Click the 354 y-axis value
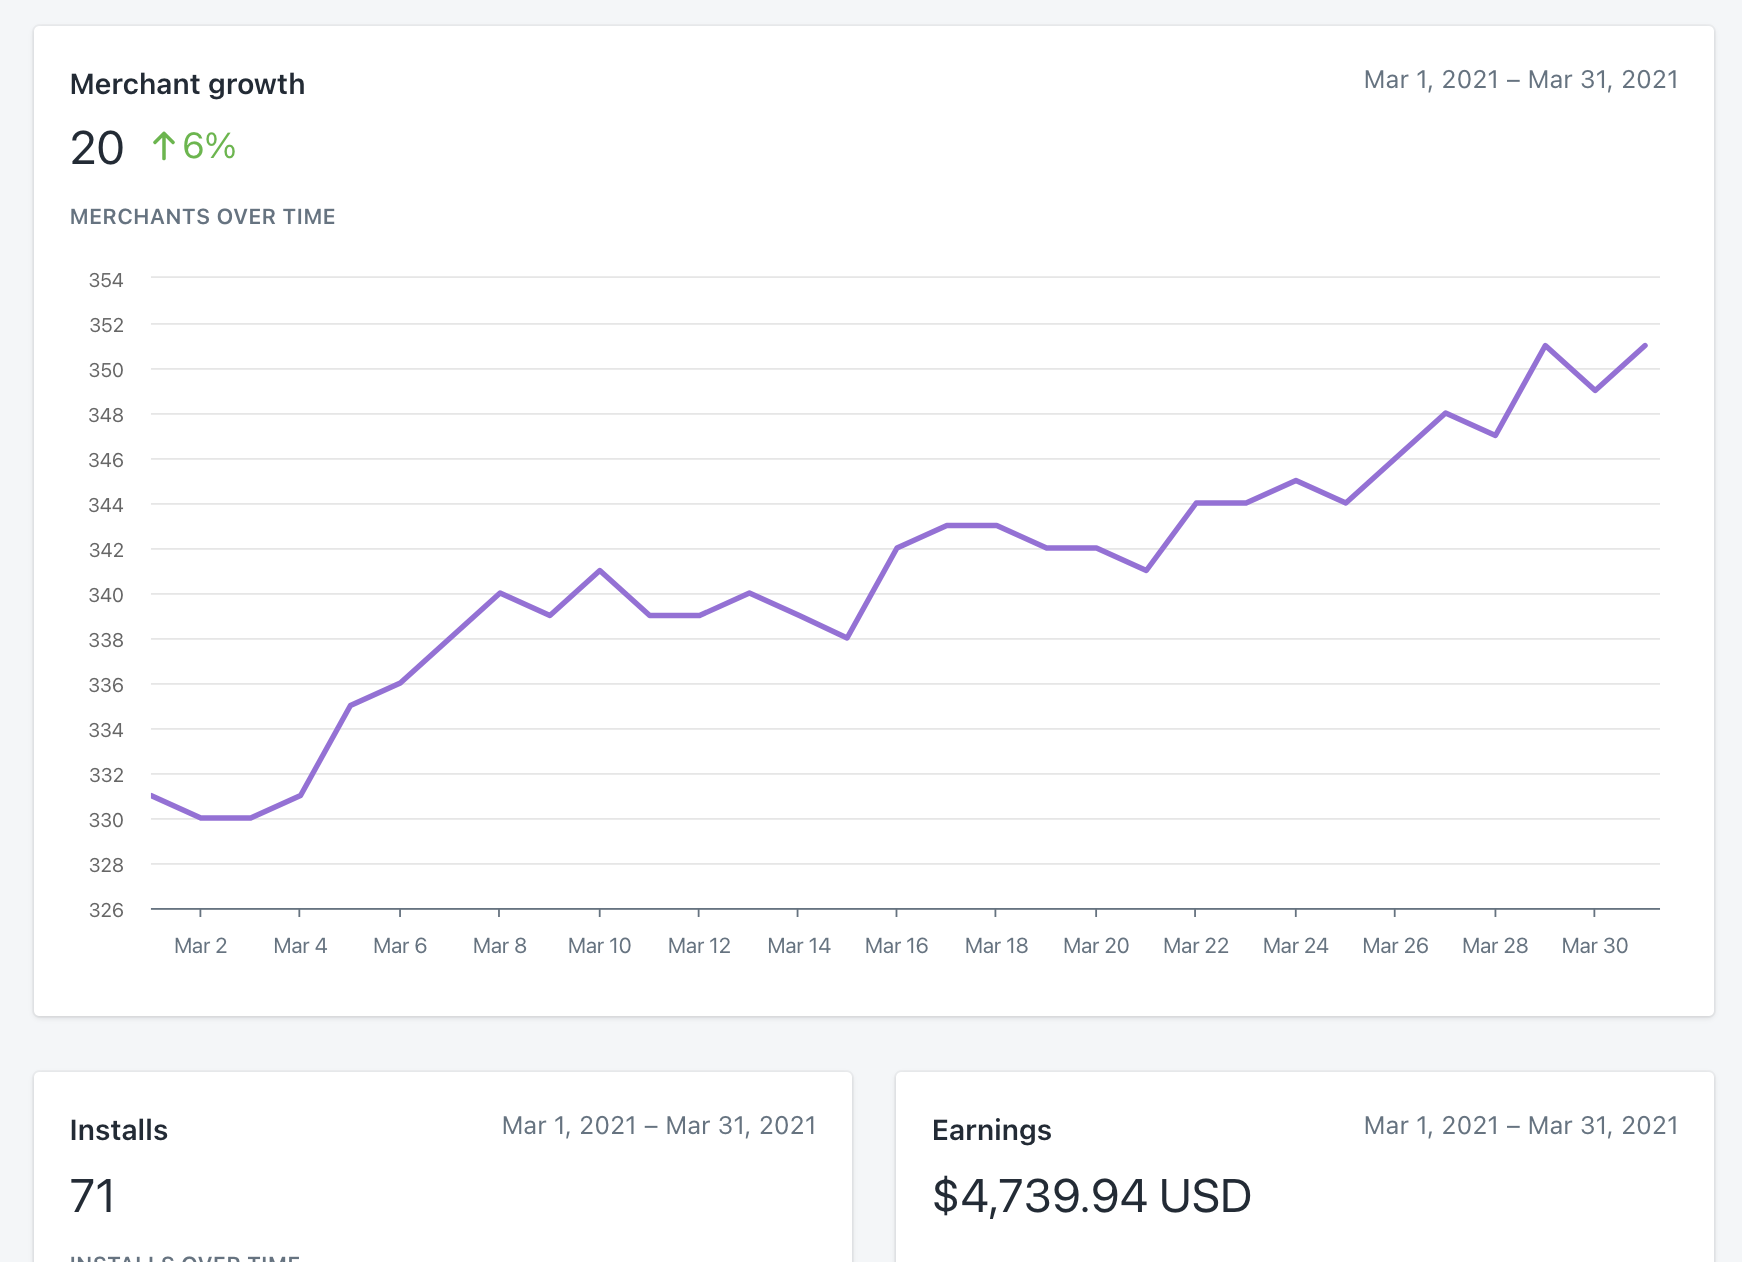This screenshot has width=1742, height=1262. click(x=107, y=280)
